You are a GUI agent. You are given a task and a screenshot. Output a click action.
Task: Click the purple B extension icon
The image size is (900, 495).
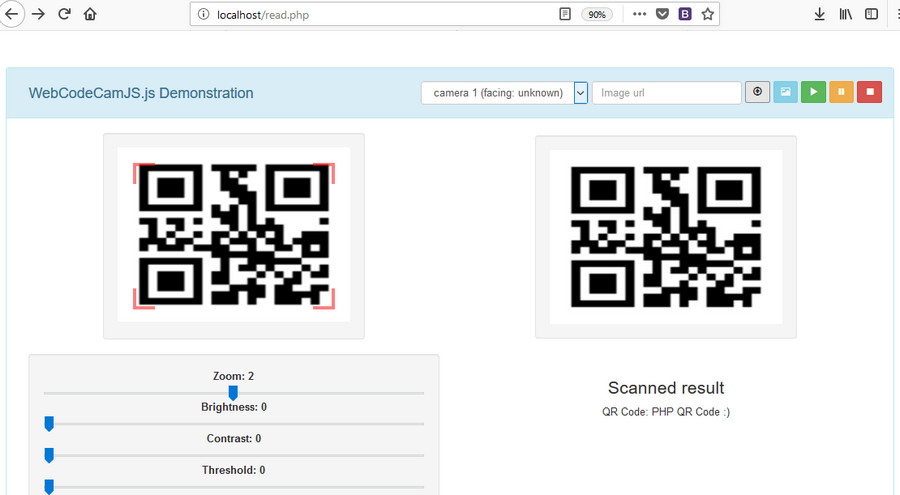(685, 14)
